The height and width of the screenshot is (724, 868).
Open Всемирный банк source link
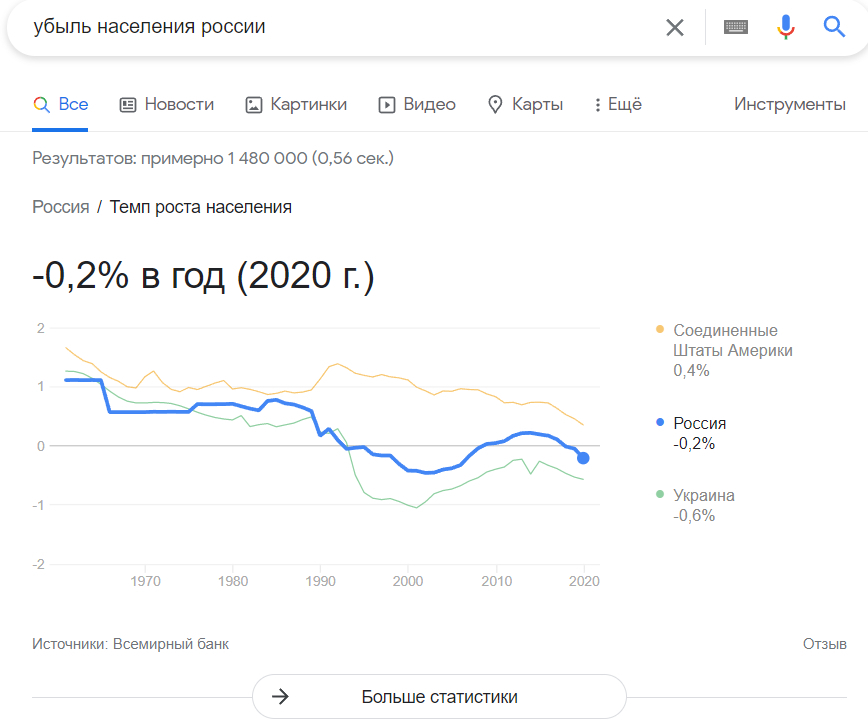pyautogui.click(x=170, y=644)
